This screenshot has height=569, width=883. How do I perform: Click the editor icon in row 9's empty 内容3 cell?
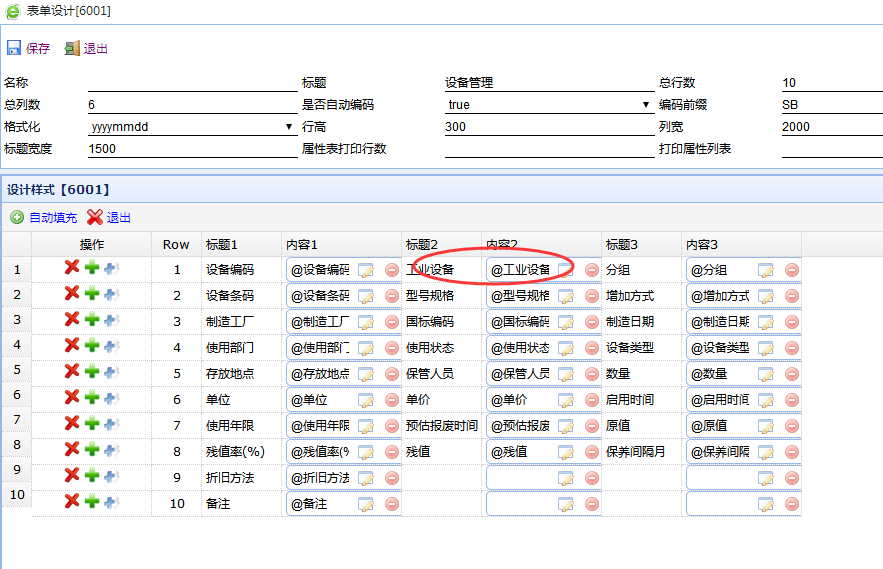point(766,478)
